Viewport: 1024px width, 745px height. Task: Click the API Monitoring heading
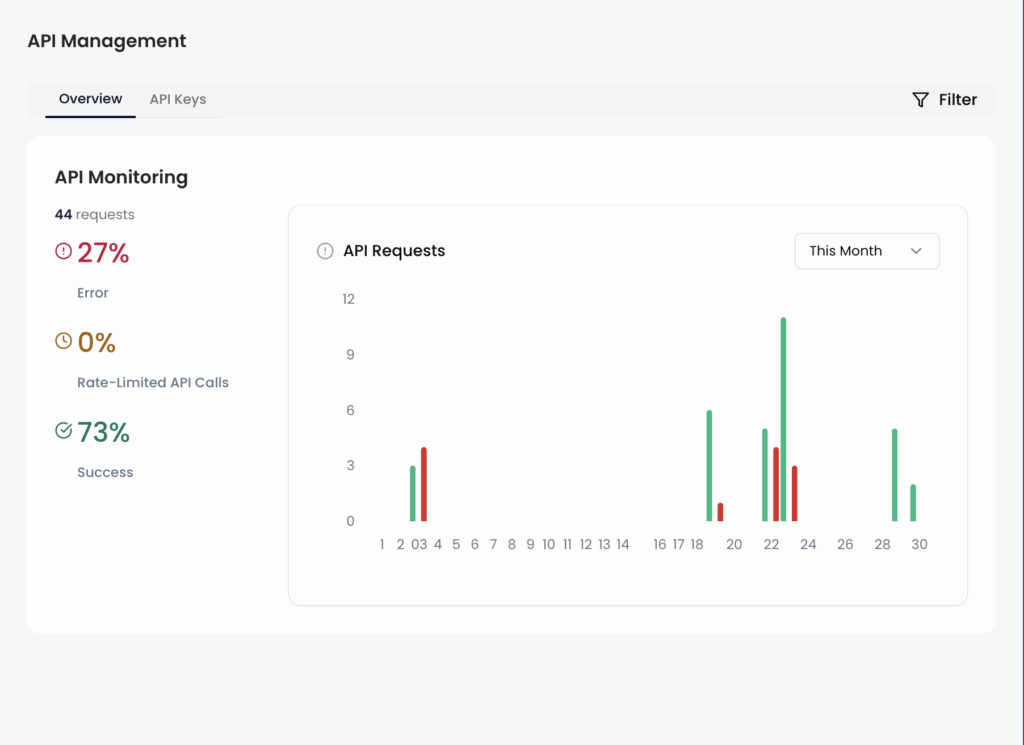coord(121,177)
